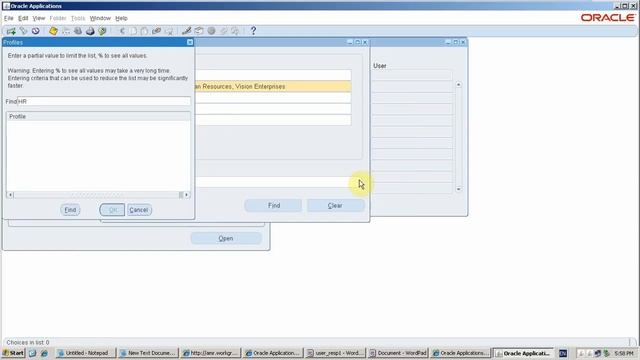Click the Zoom toolbar icon
The width and height of the screenshot is (640, 360).
[199, 31]
